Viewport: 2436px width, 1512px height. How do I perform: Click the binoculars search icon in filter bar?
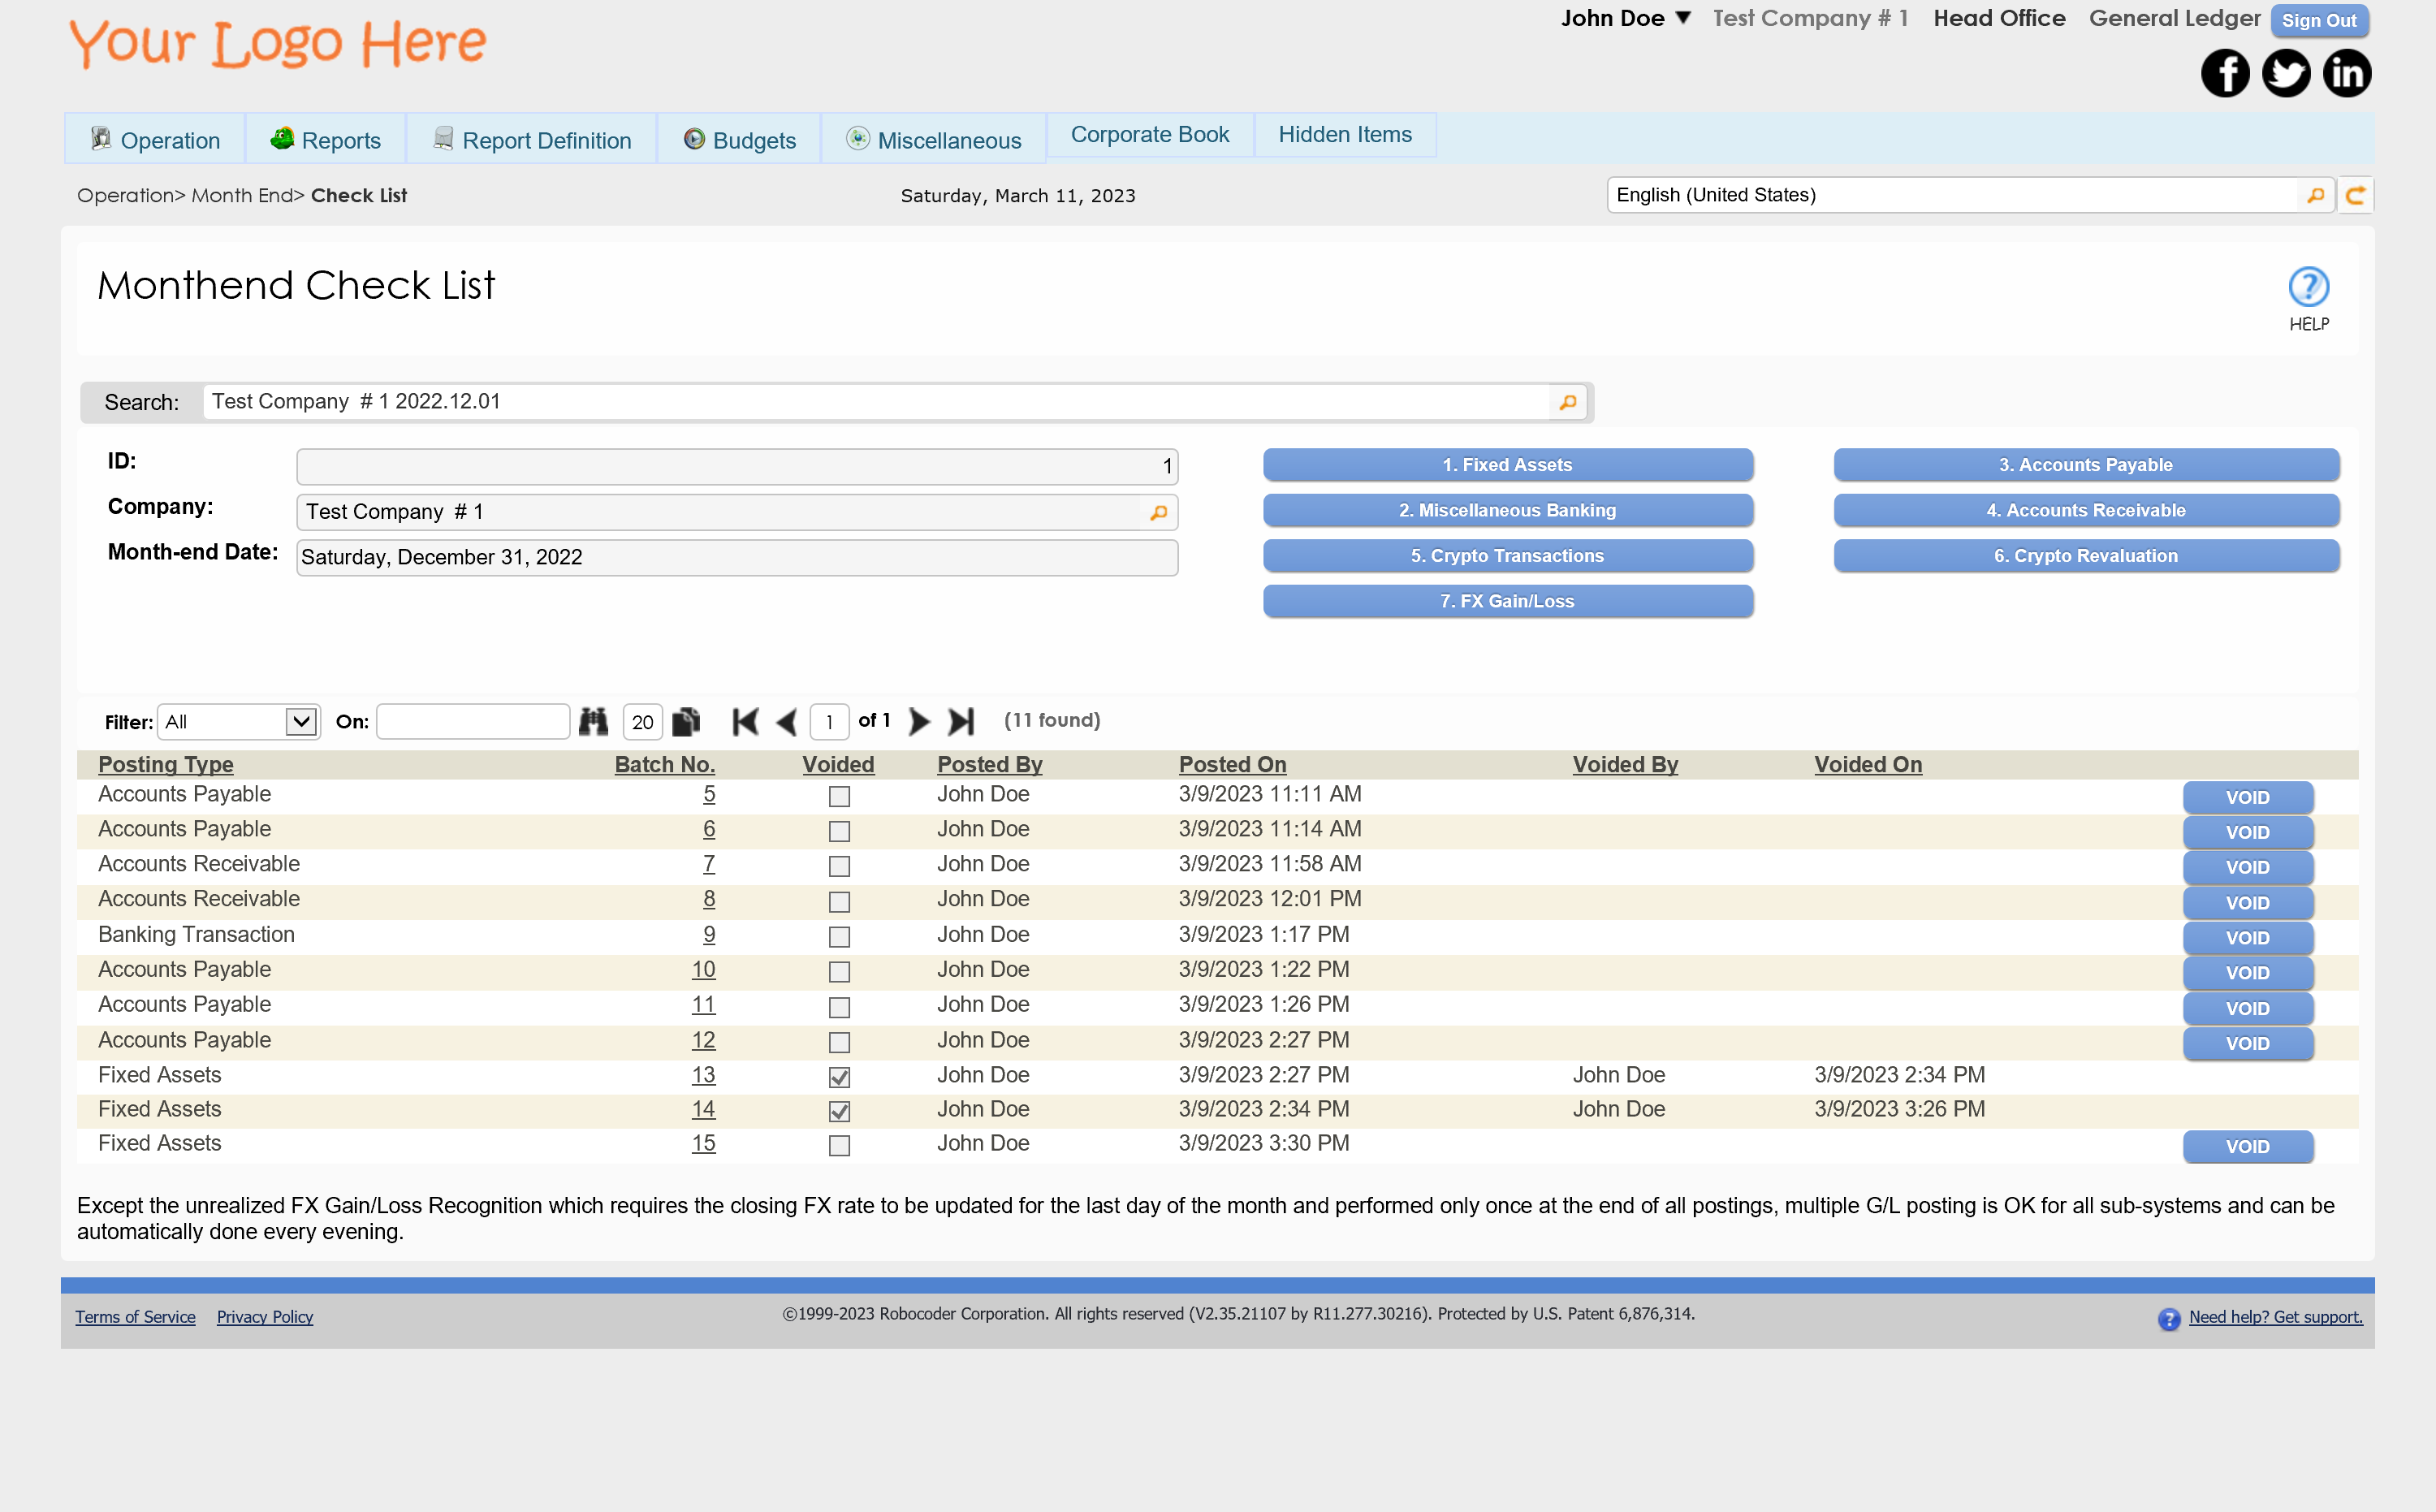[593, 721]
